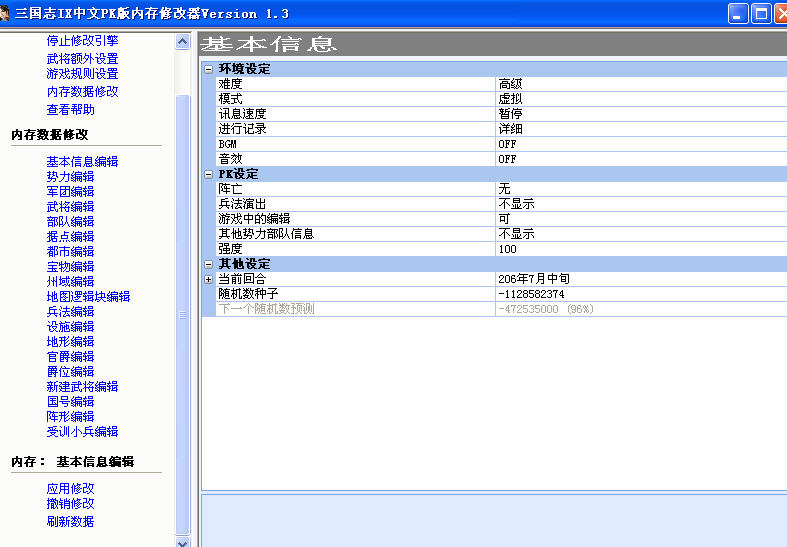Expand the 当前回合 row
787x547 pixels.
coord(208,279)
